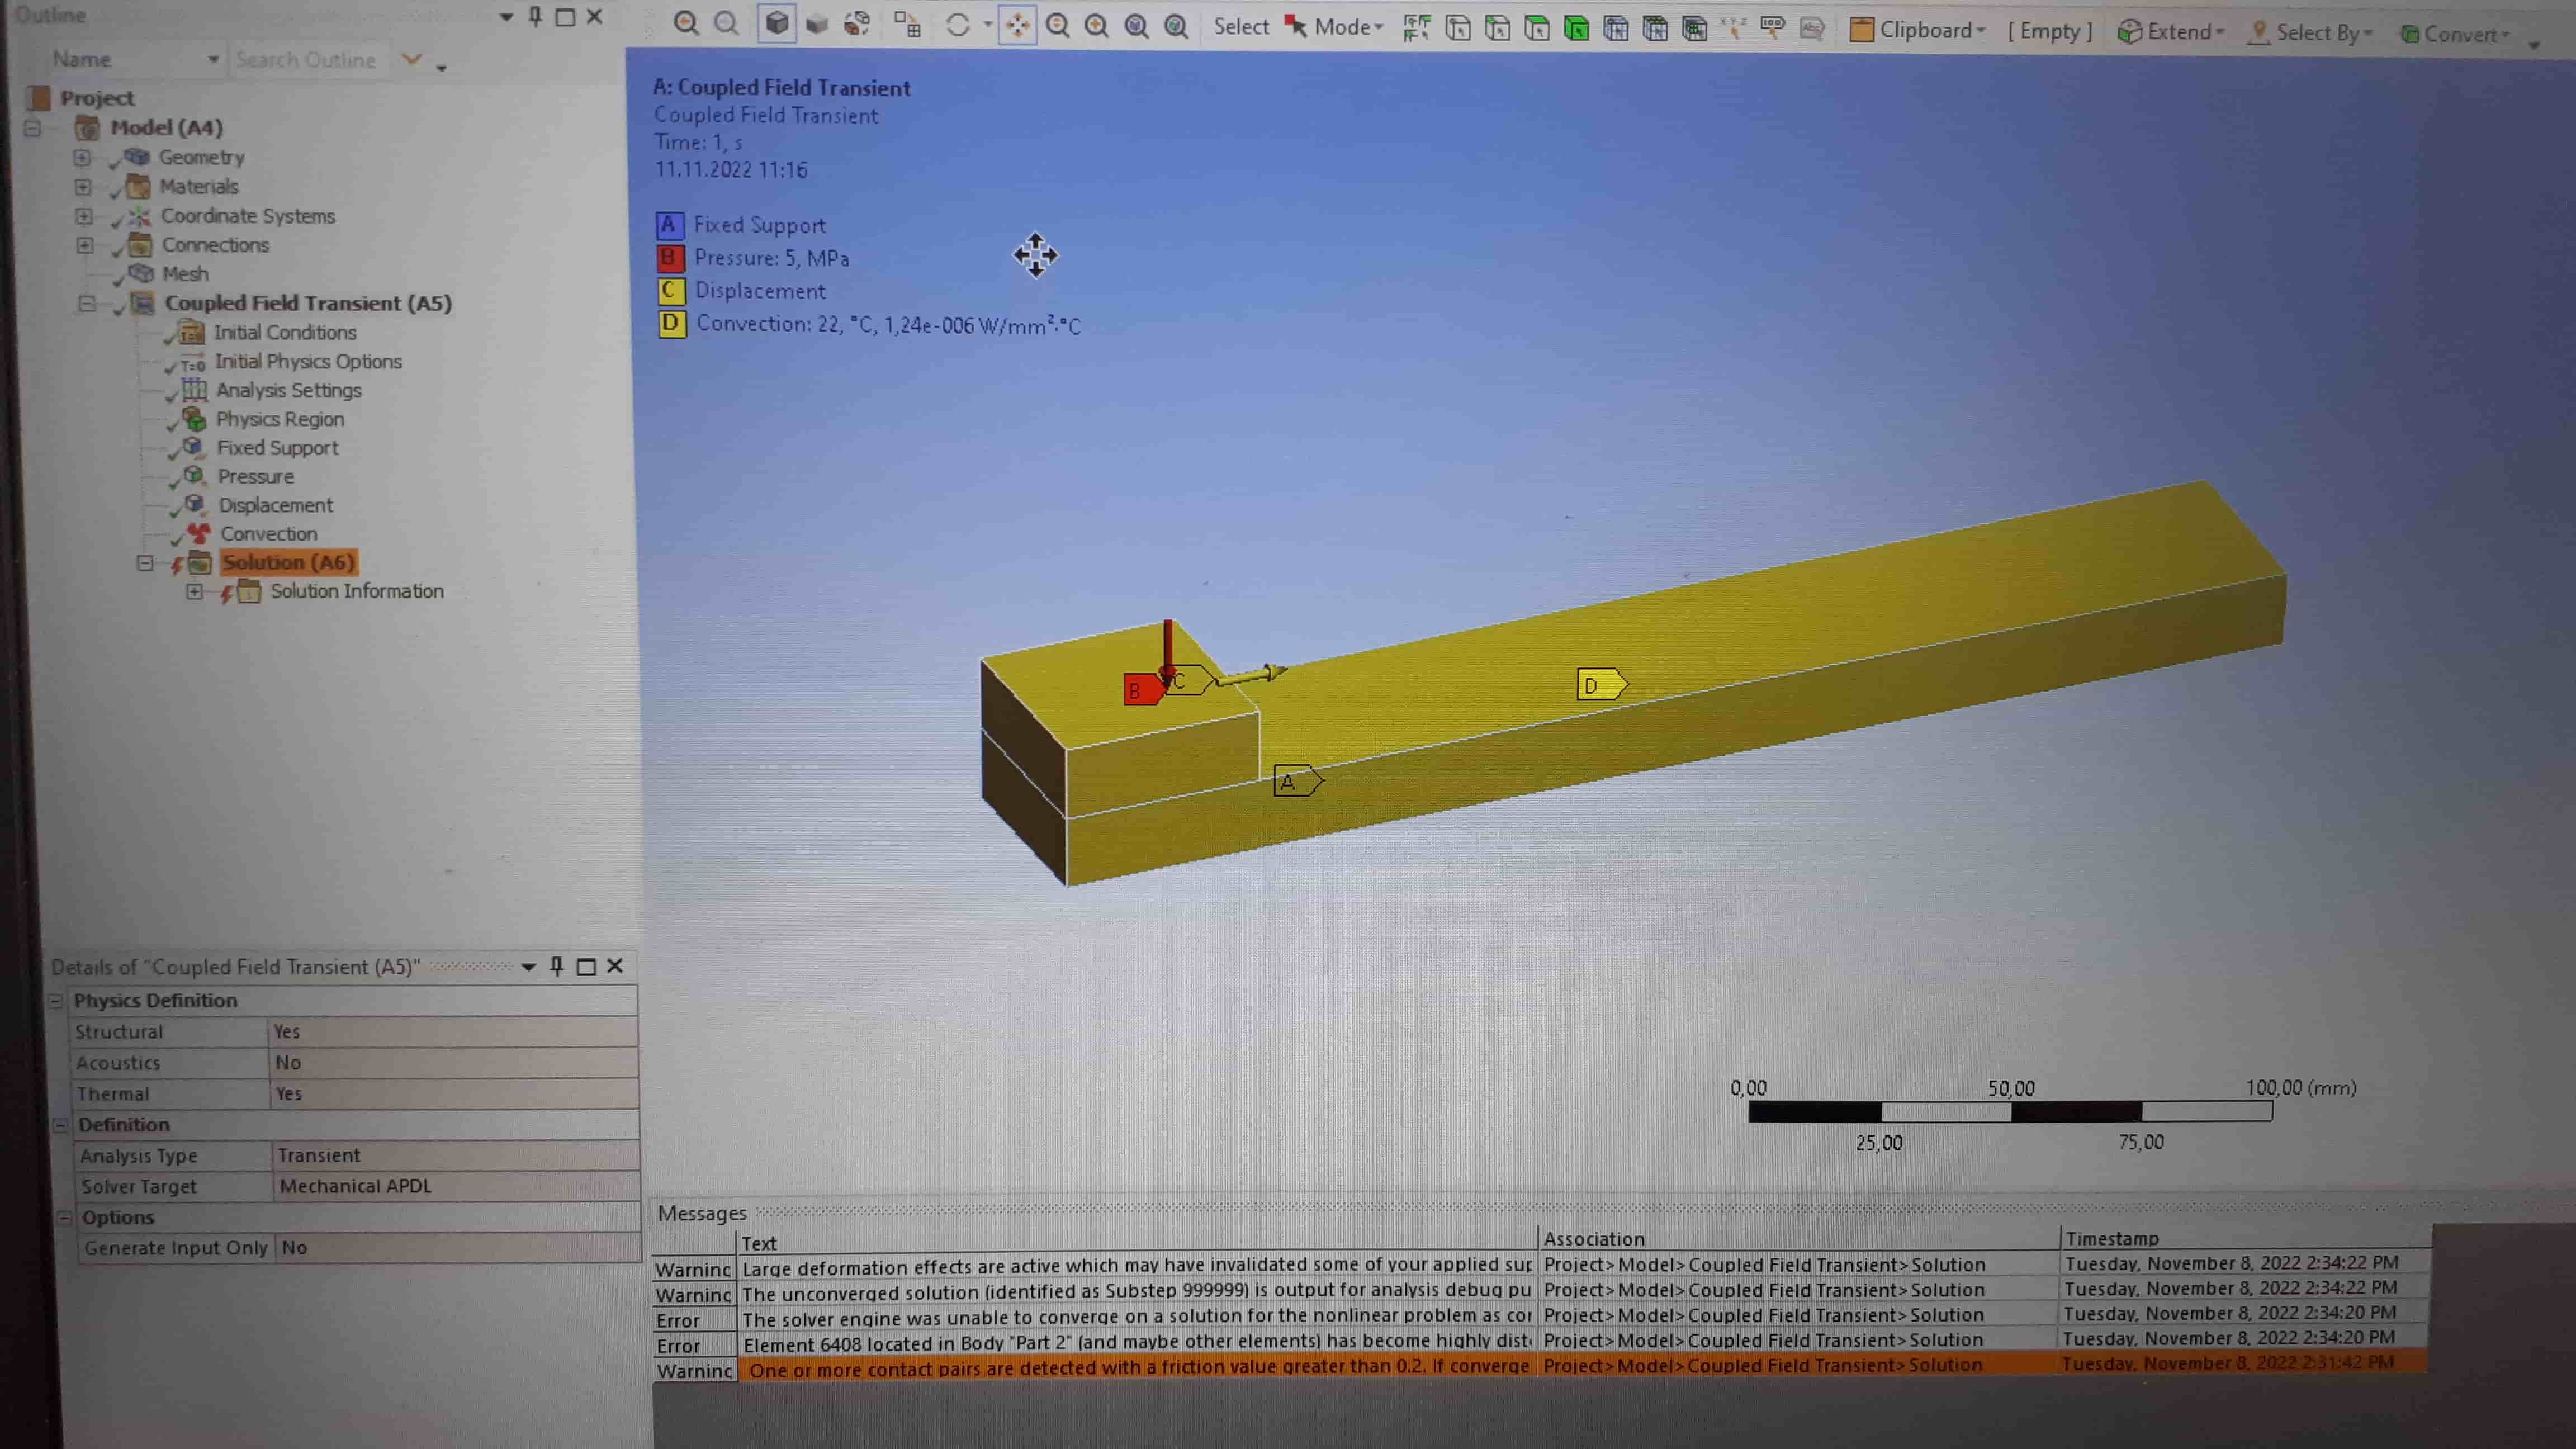Choose the Node selection filter
Screen dimensions: 2576x1449
tap(1616, 29)
